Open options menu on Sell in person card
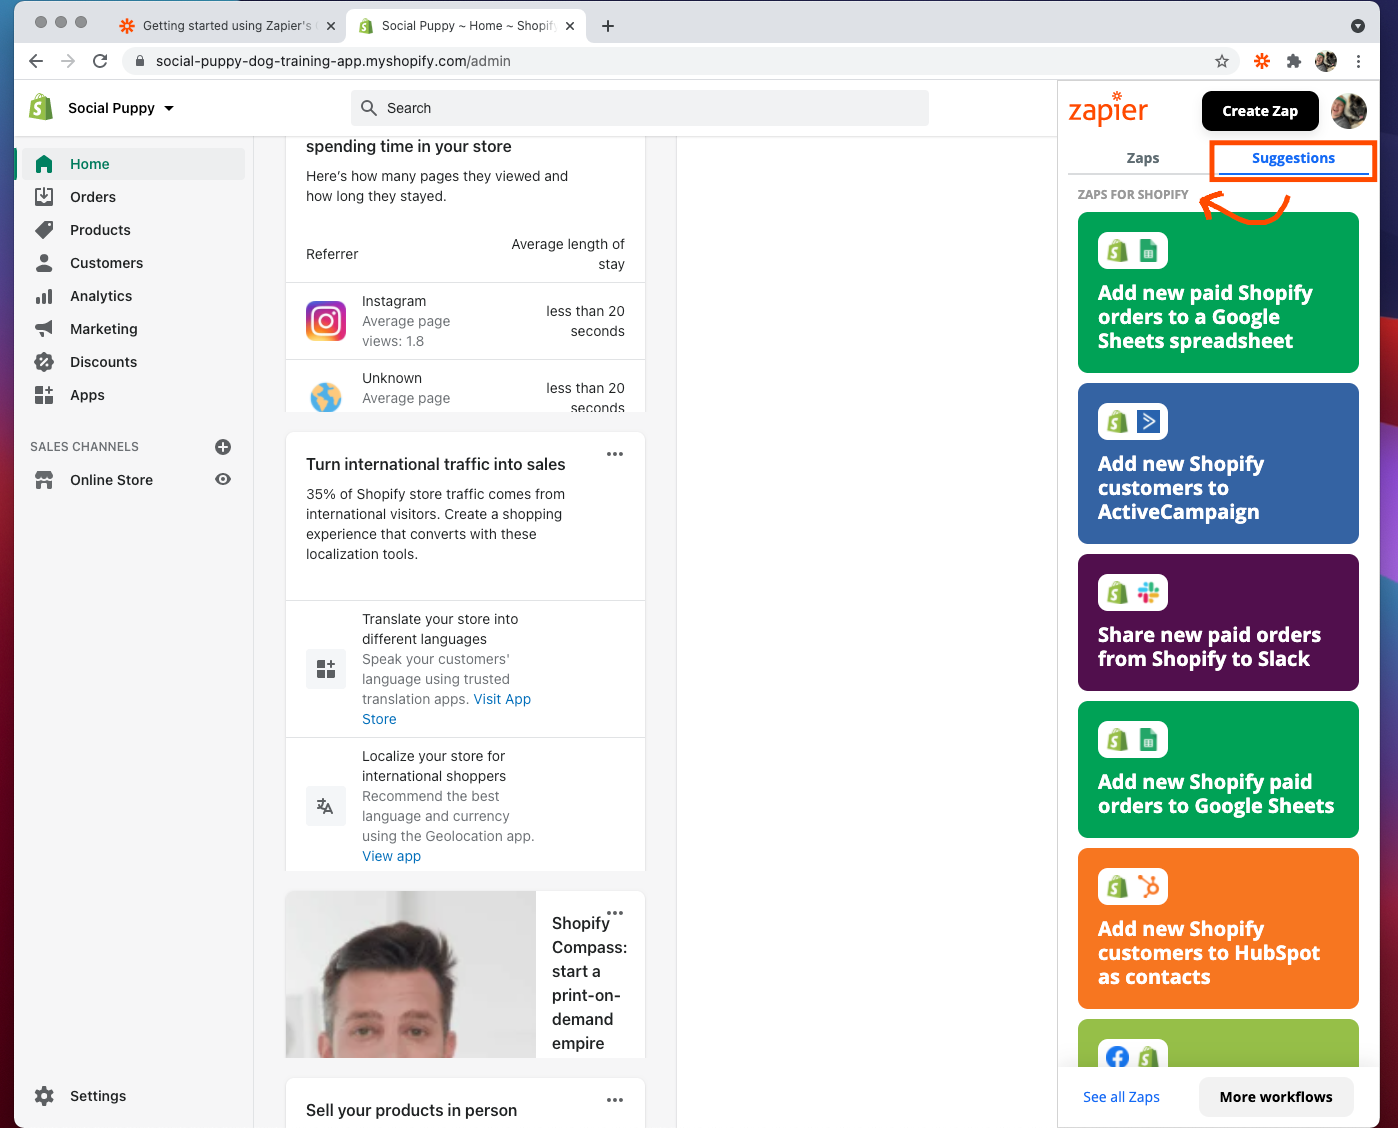 pos(615,1100)
